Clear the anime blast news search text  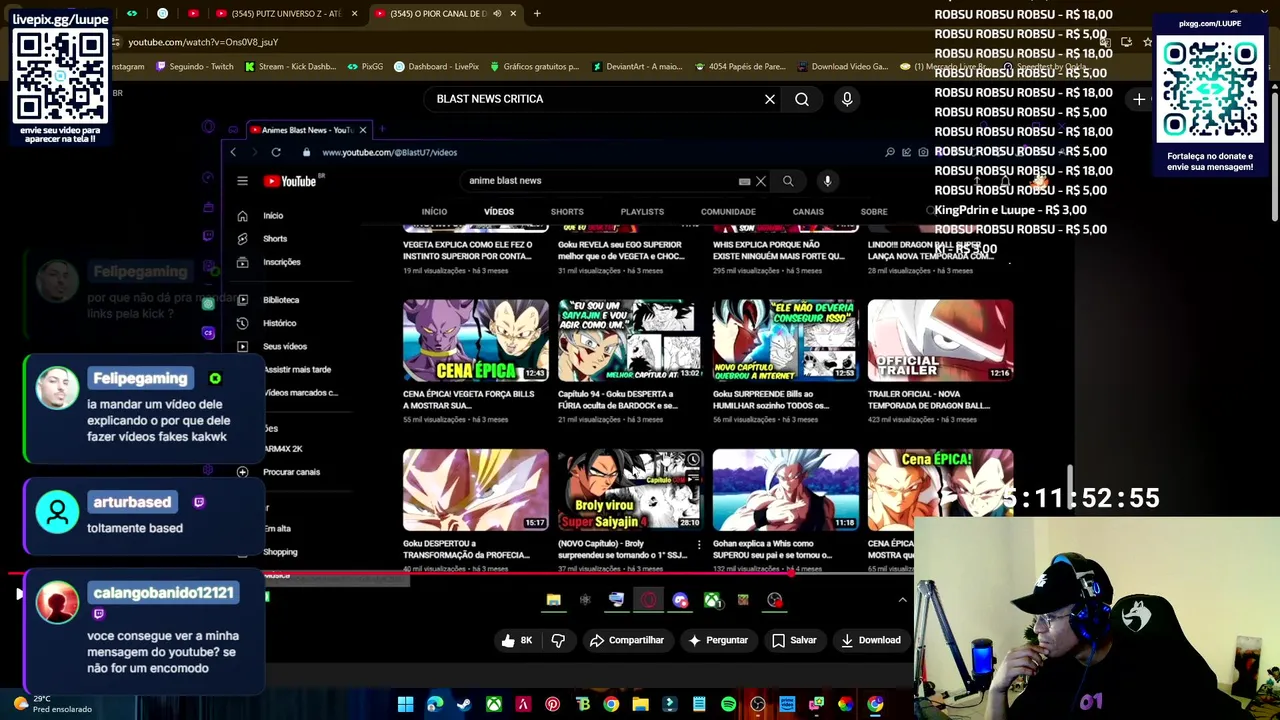(761, 181)
